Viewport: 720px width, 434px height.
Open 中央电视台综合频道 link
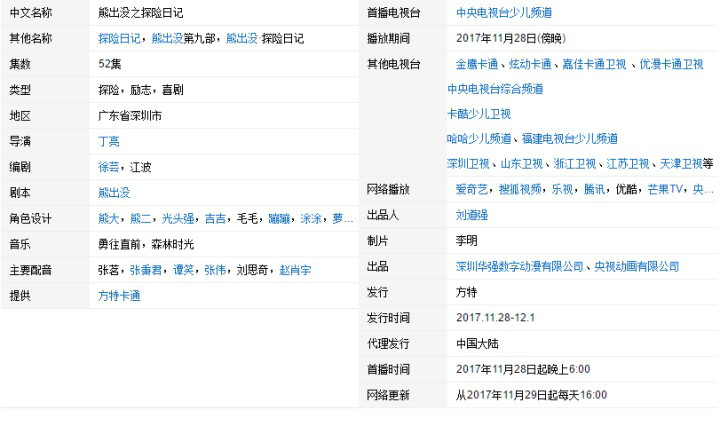[495, 89]
